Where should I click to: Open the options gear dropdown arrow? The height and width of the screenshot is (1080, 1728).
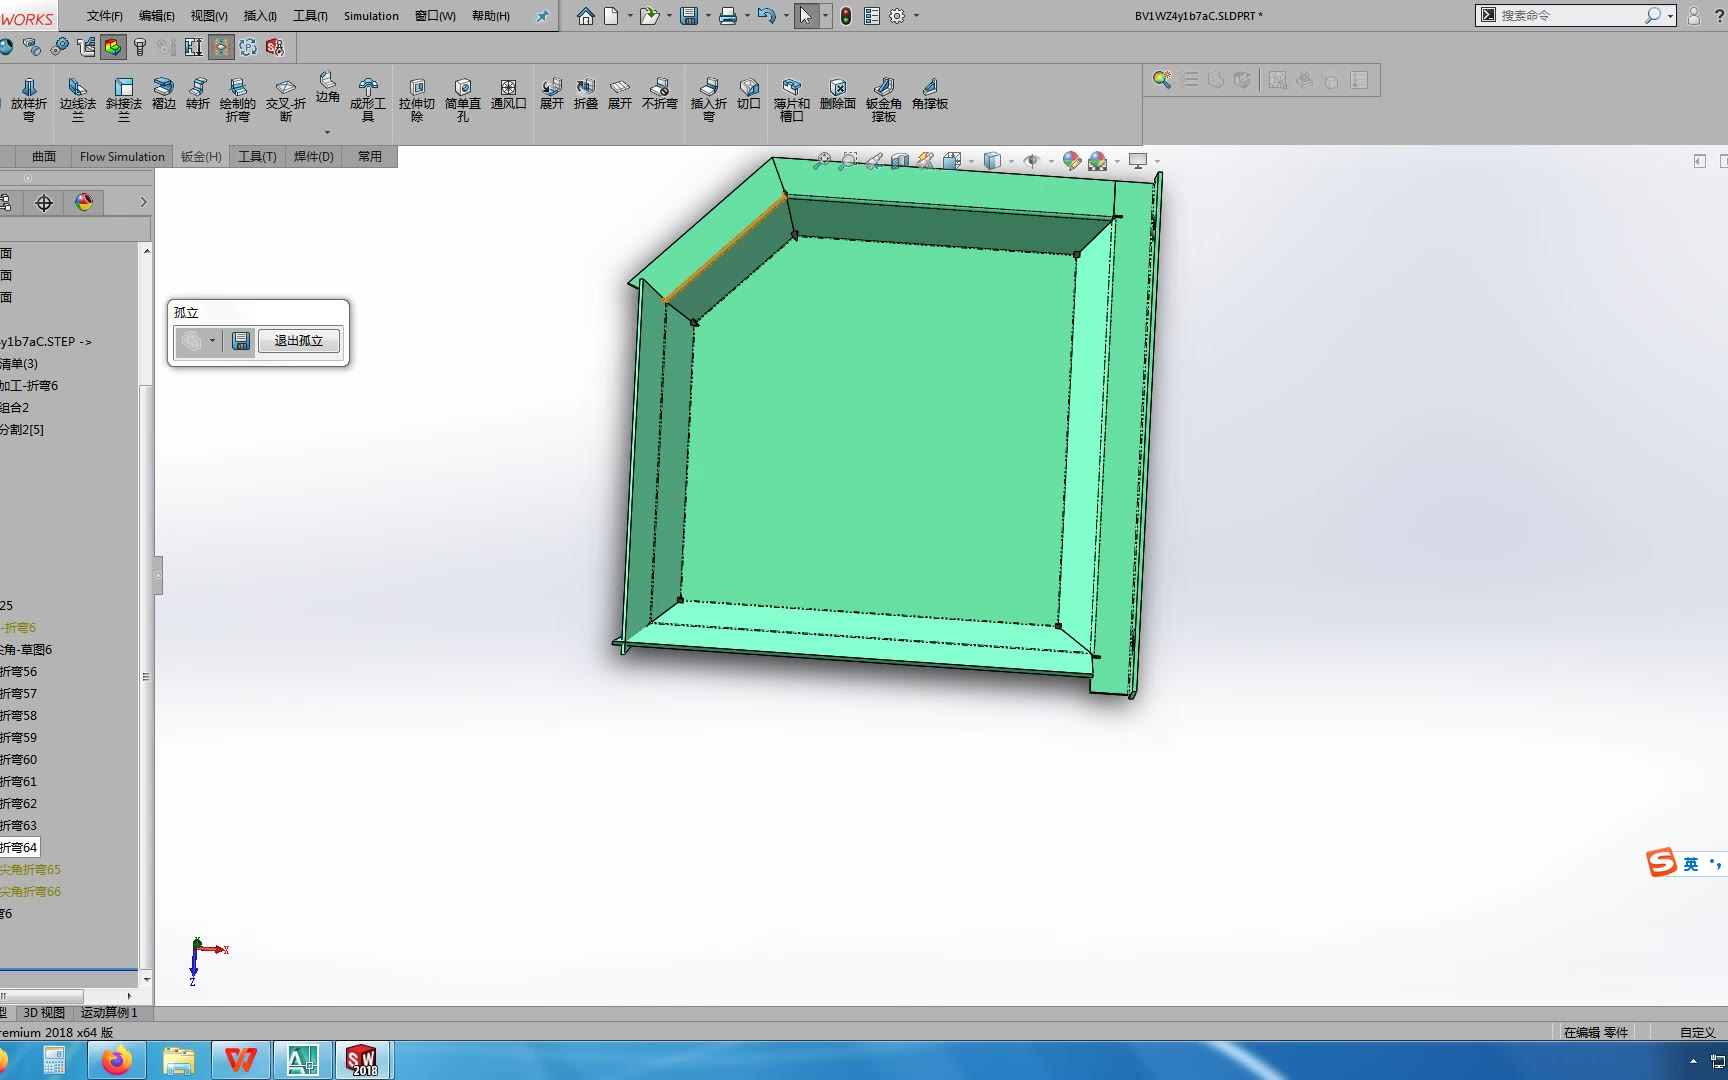916,16
